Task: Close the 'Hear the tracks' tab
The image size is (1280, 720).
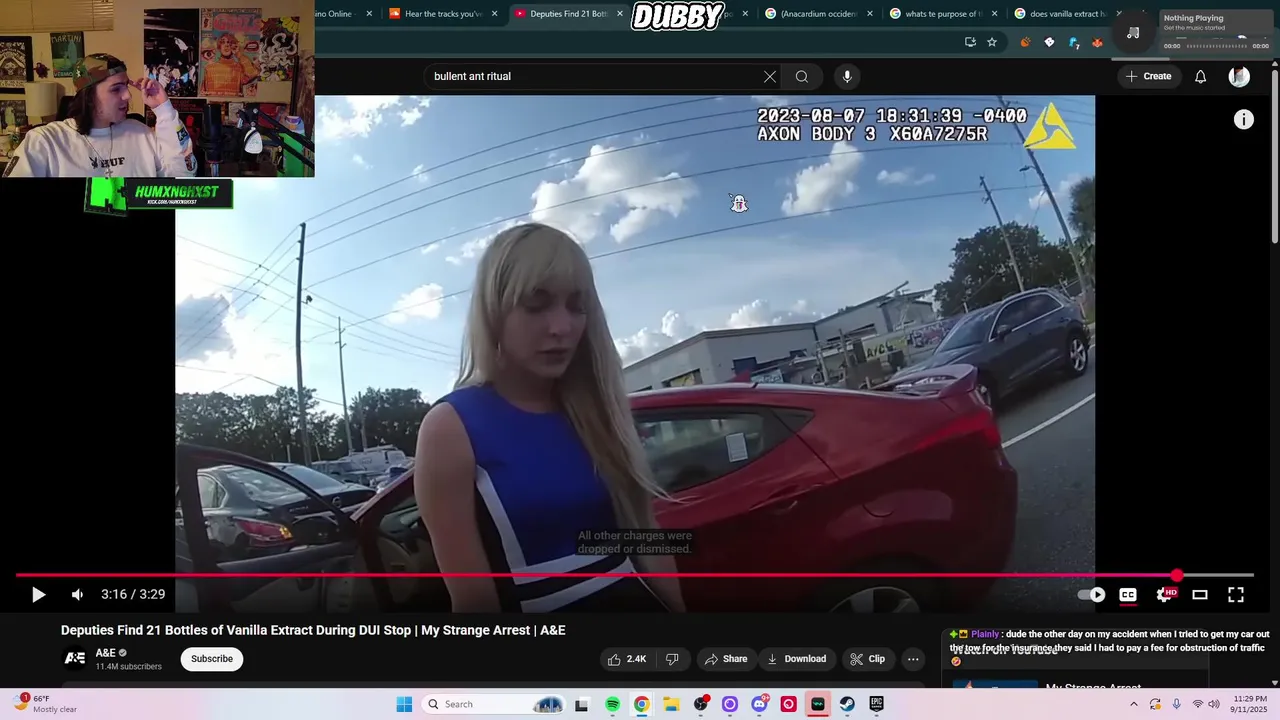Action: point(494,14)
